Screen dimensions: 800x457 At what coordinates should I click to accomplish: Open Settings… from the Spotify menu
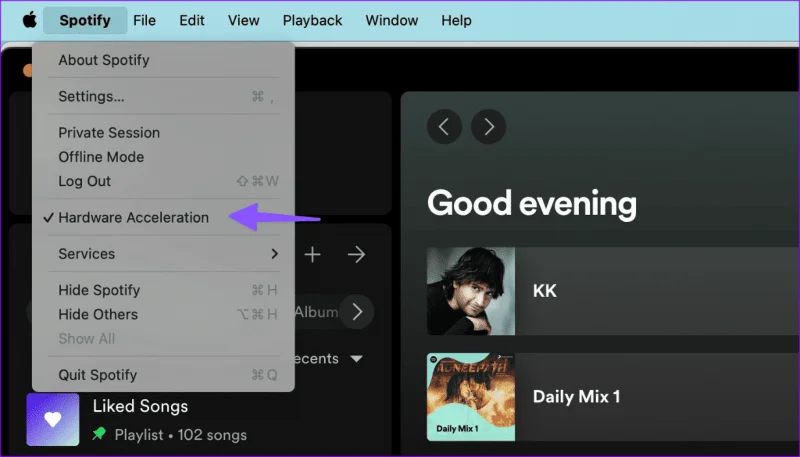click(x=164, y=96)
